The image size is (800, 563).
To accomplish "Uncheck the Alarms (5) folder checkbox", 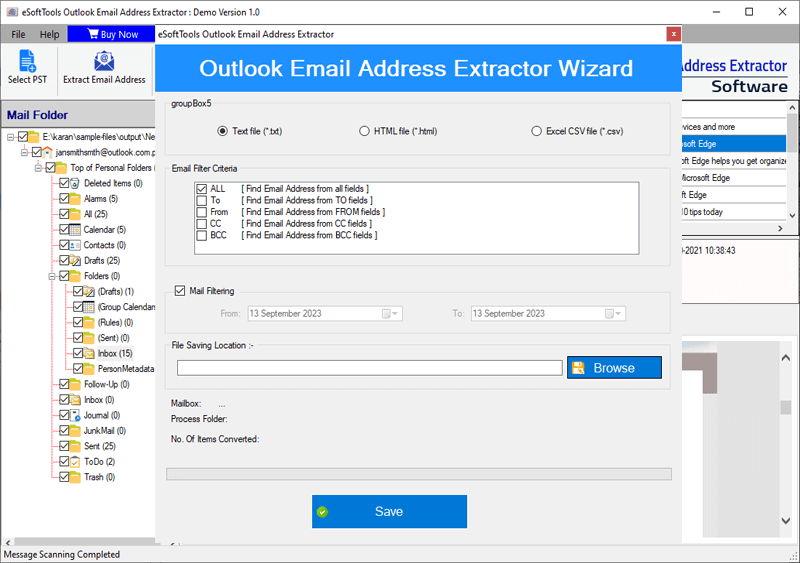I will pyautogui.click(x=64, y=199).
